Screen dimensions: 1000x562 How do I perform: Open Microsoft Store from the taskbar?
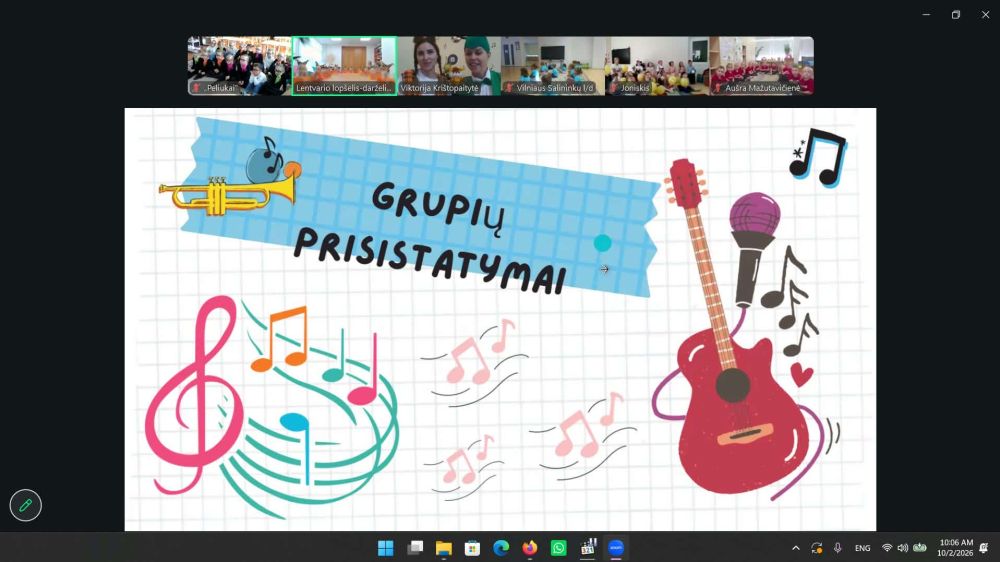point(473,548)
